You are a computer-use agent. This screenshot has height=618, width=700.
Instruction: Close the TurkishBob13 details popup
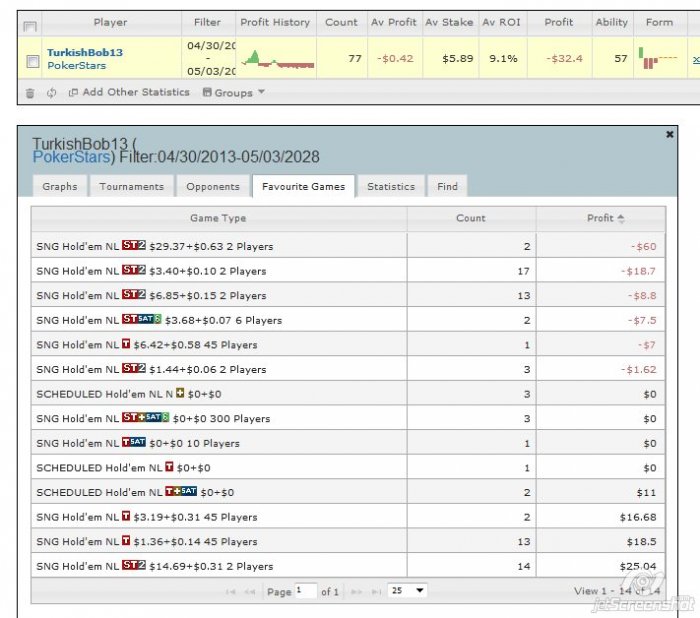669,134
